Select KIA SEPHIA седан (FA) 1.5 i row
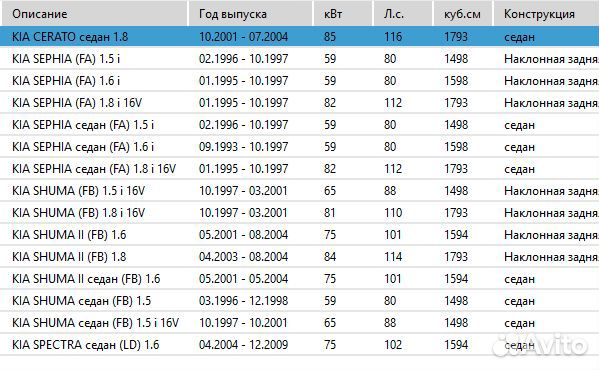 pos(300,125)
